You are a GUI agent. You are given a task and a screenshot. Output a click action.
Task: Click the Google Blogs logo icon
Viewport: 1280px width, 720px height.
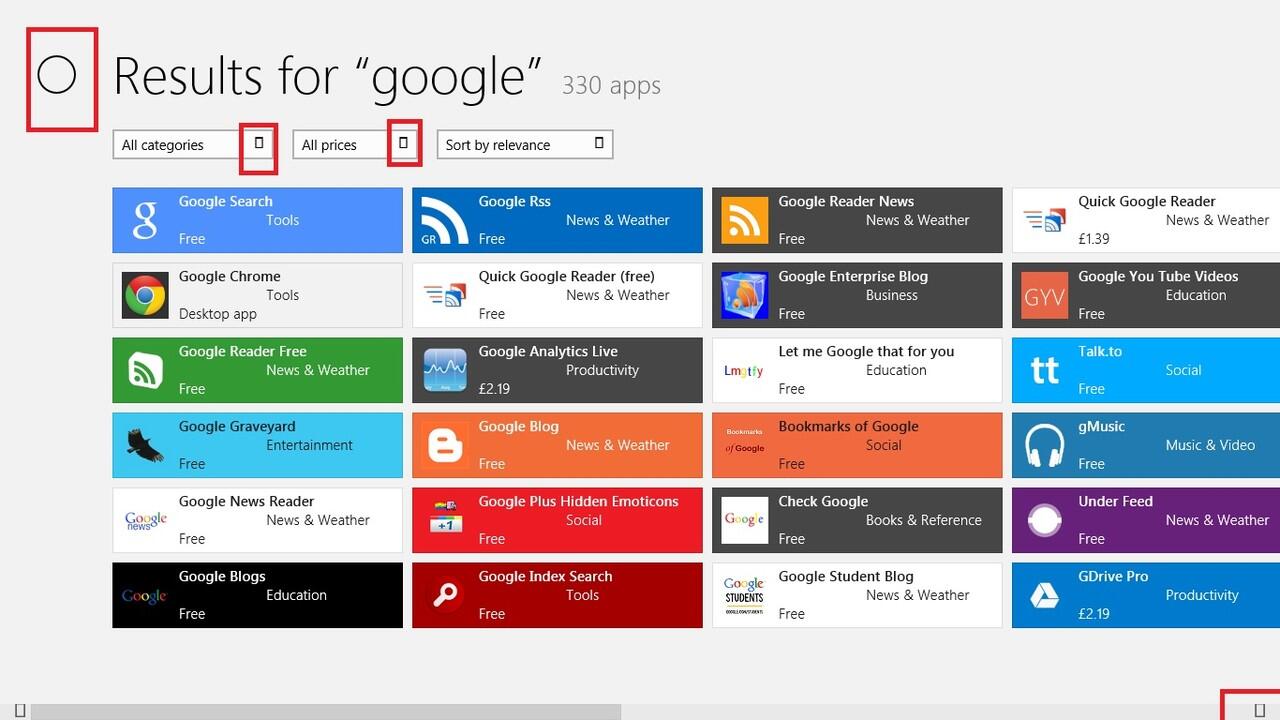click(x=145, y=595)
